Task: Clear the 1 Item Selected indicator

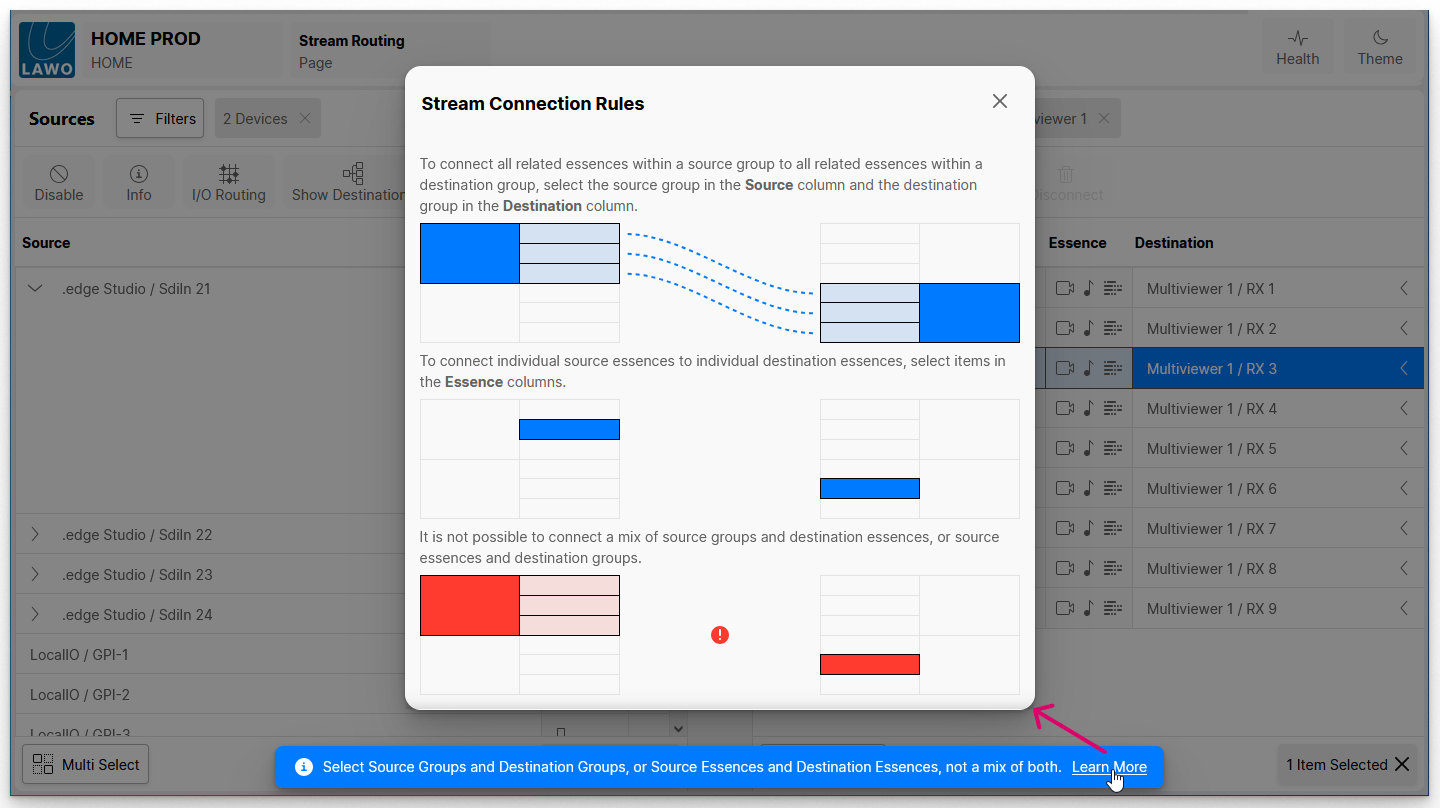Action: point(1402,765)
